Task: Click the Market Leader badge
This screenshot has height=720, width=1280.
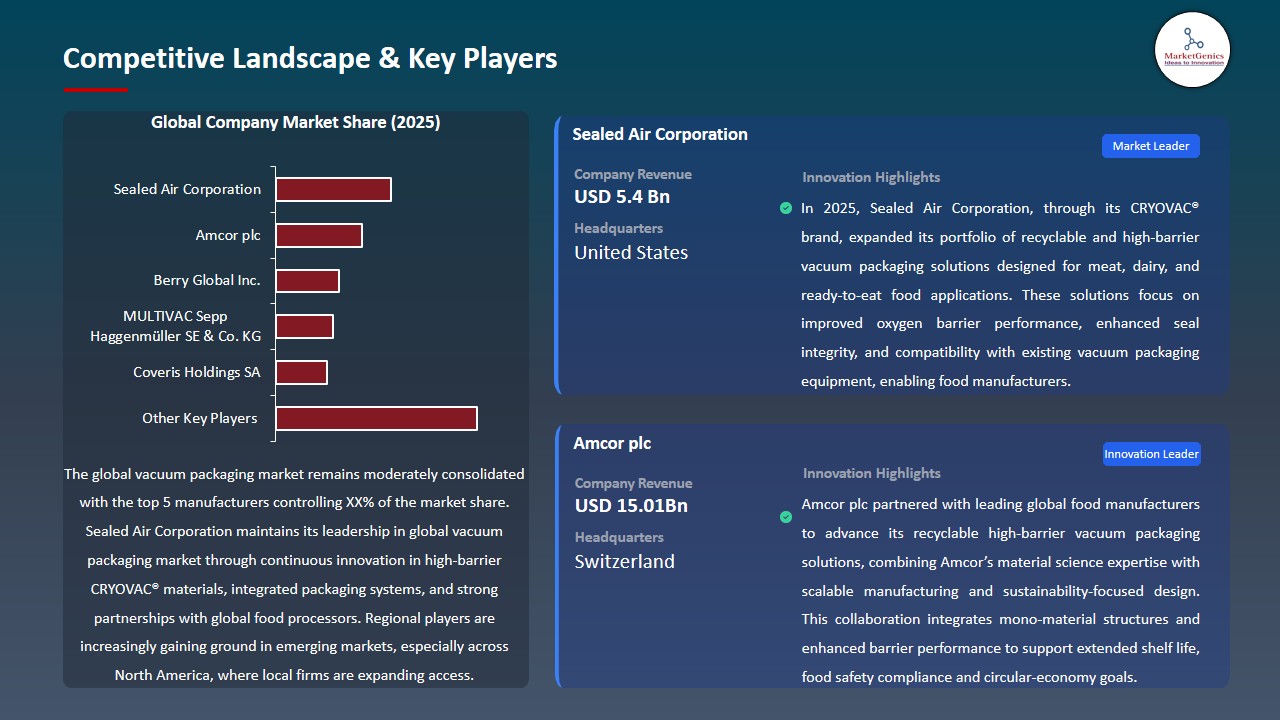Action: point(1150,146)
